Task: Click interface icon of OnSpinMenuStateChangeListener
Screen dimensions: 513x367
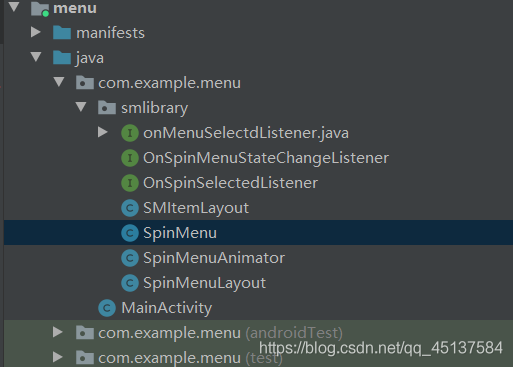Action: click(x=130, y=158)
